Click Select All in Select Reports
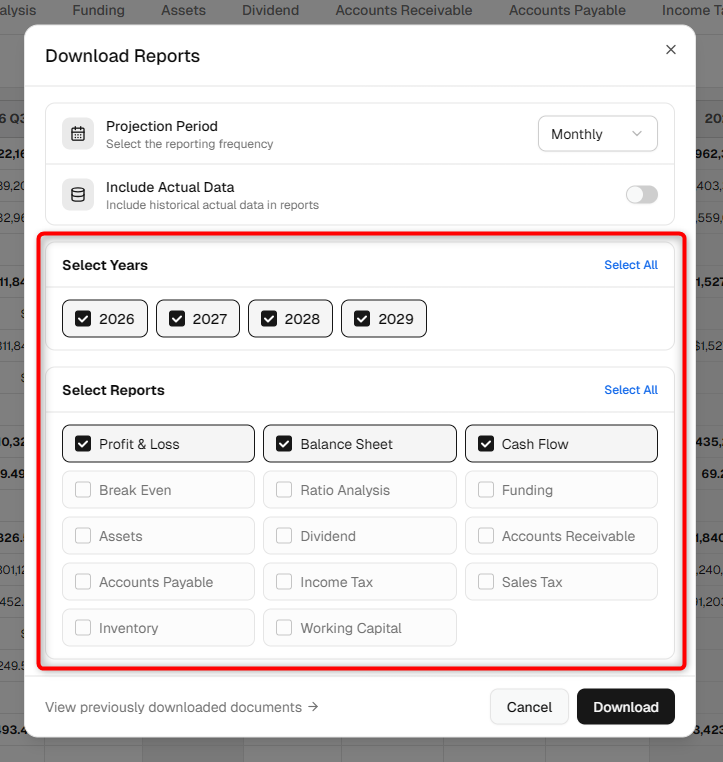Image resolution: width=723 pixels, height=762 pixels. pyautogui.click(x=631, y=390)
